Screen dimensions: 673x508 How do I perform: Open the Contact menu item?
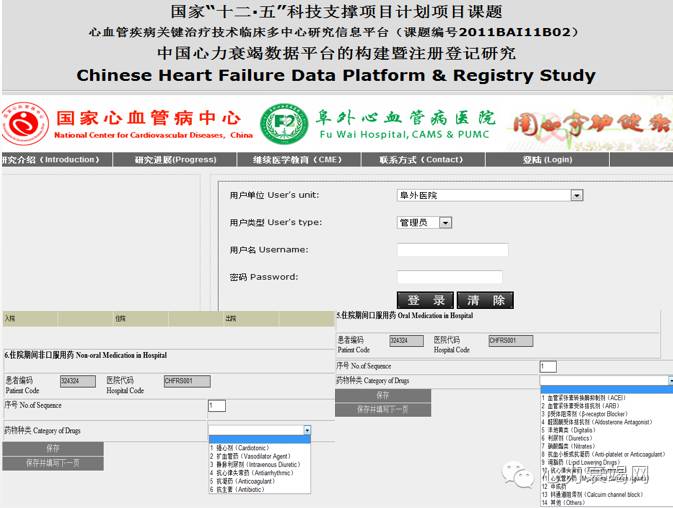[x=422, y=160]
